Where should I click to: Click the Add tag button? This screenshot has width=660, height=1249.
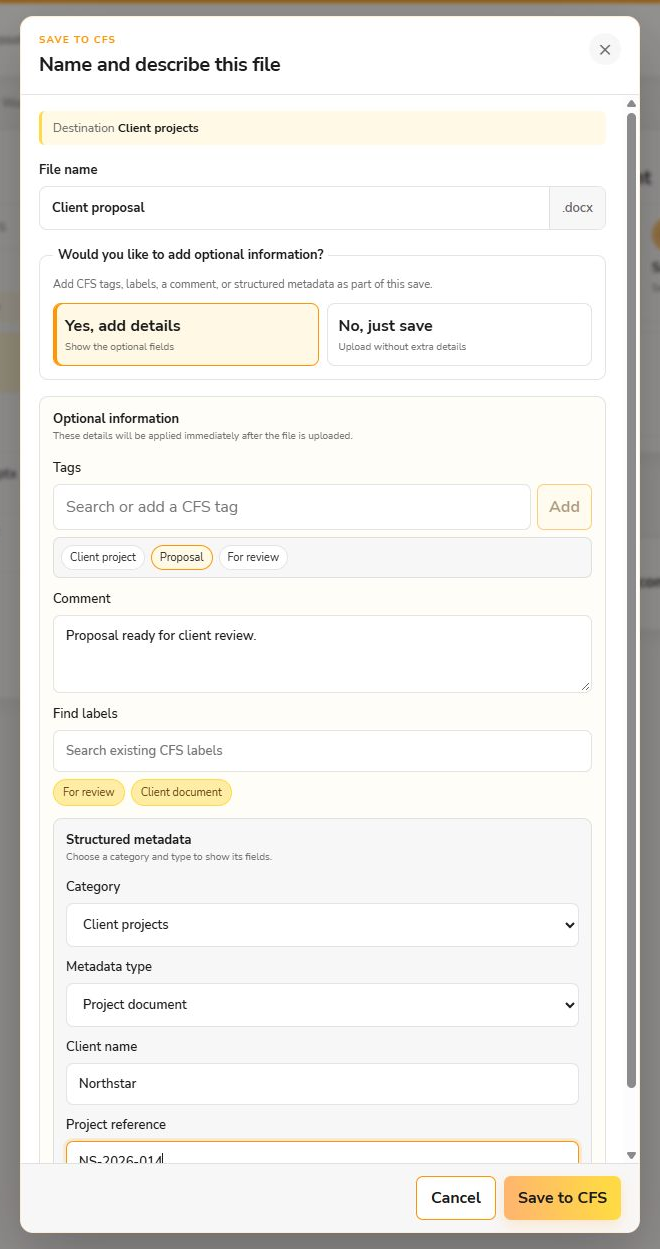pyautogui.click(x=564, y=507)
